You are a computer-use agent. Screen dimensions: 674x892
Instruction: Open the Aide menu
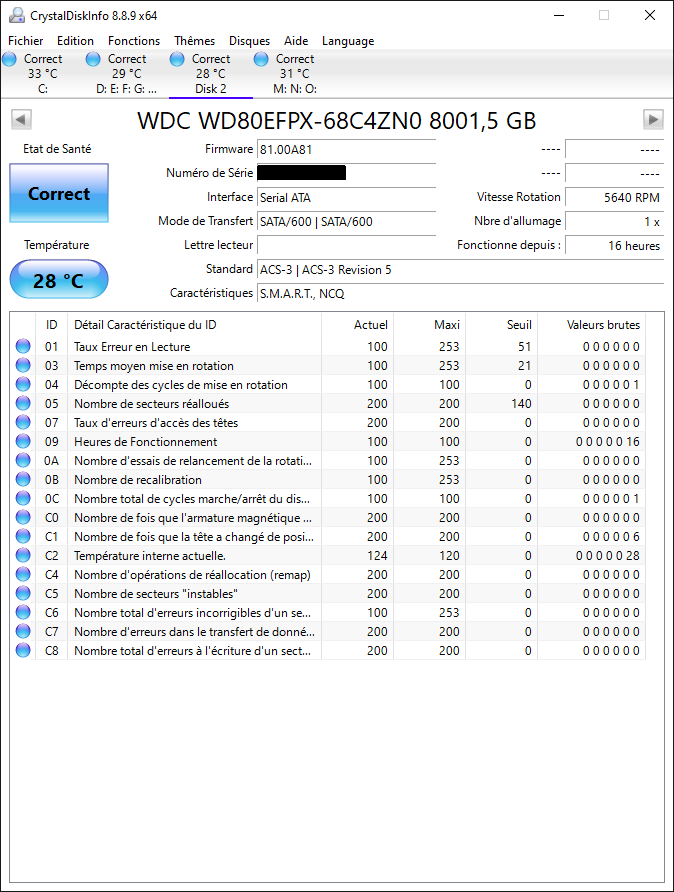point(296,41)
